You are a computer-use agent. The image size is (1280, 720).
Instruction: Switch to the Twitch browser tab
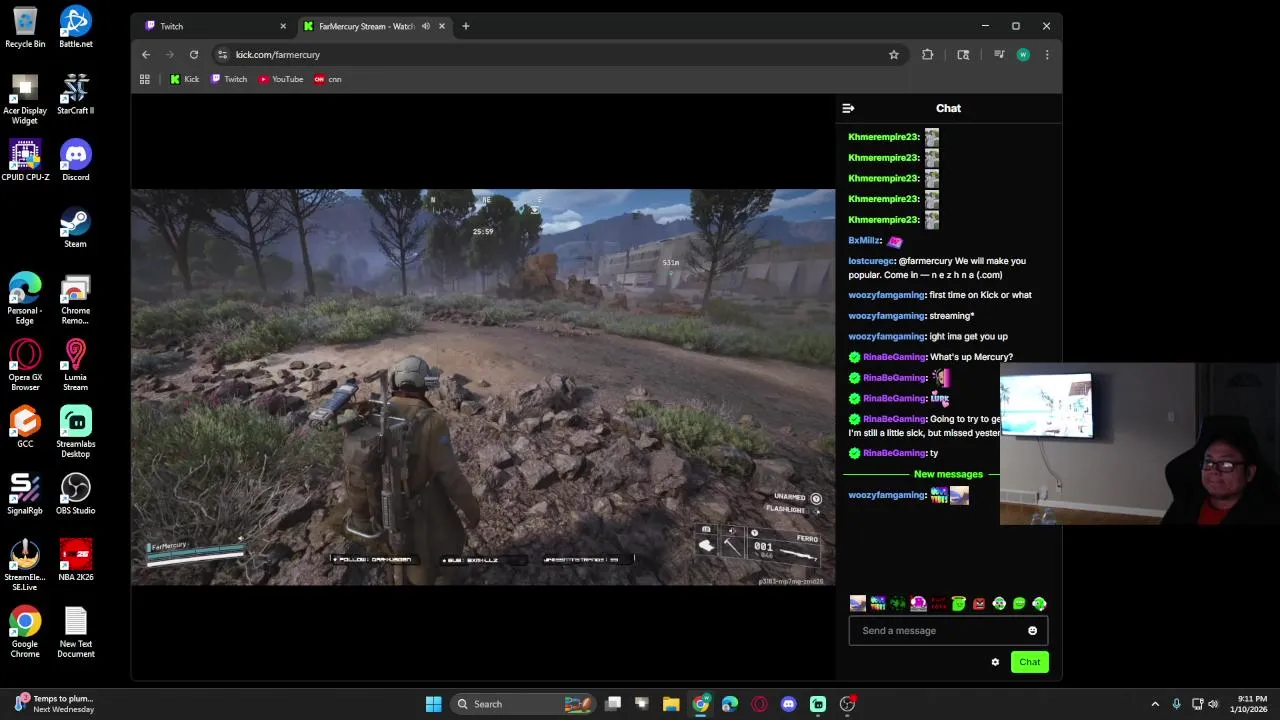click(214, 26)
